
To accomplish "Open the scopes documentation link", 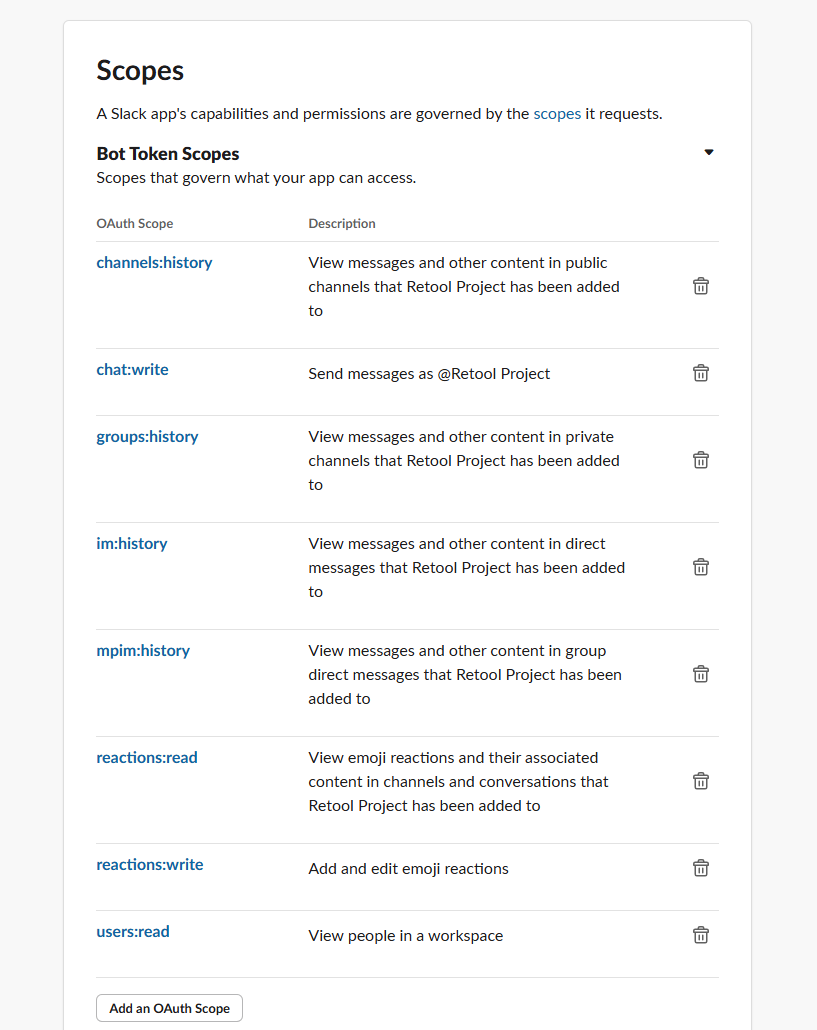I will (x=557, y=114).
